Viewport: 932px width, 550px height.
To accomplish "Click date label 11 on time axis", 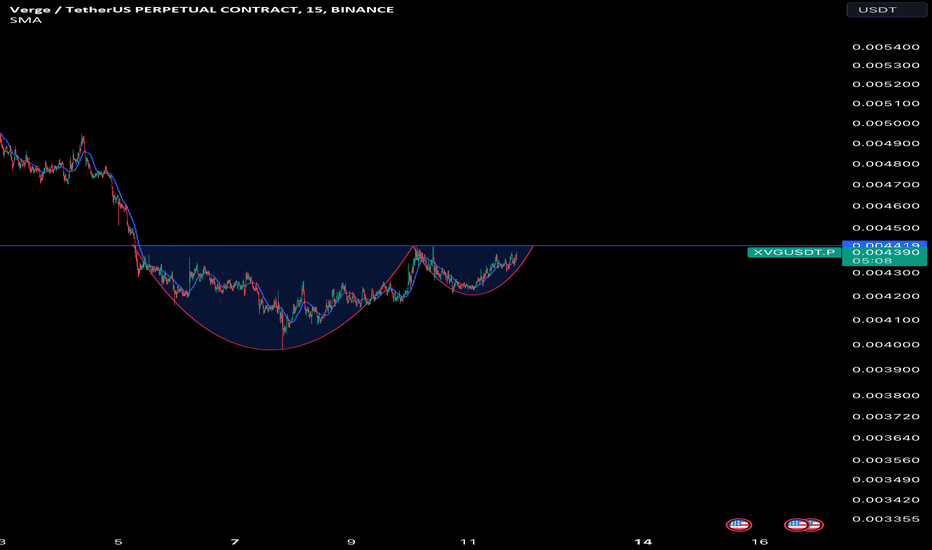I will pyautogui.click(x=468, y=542).
